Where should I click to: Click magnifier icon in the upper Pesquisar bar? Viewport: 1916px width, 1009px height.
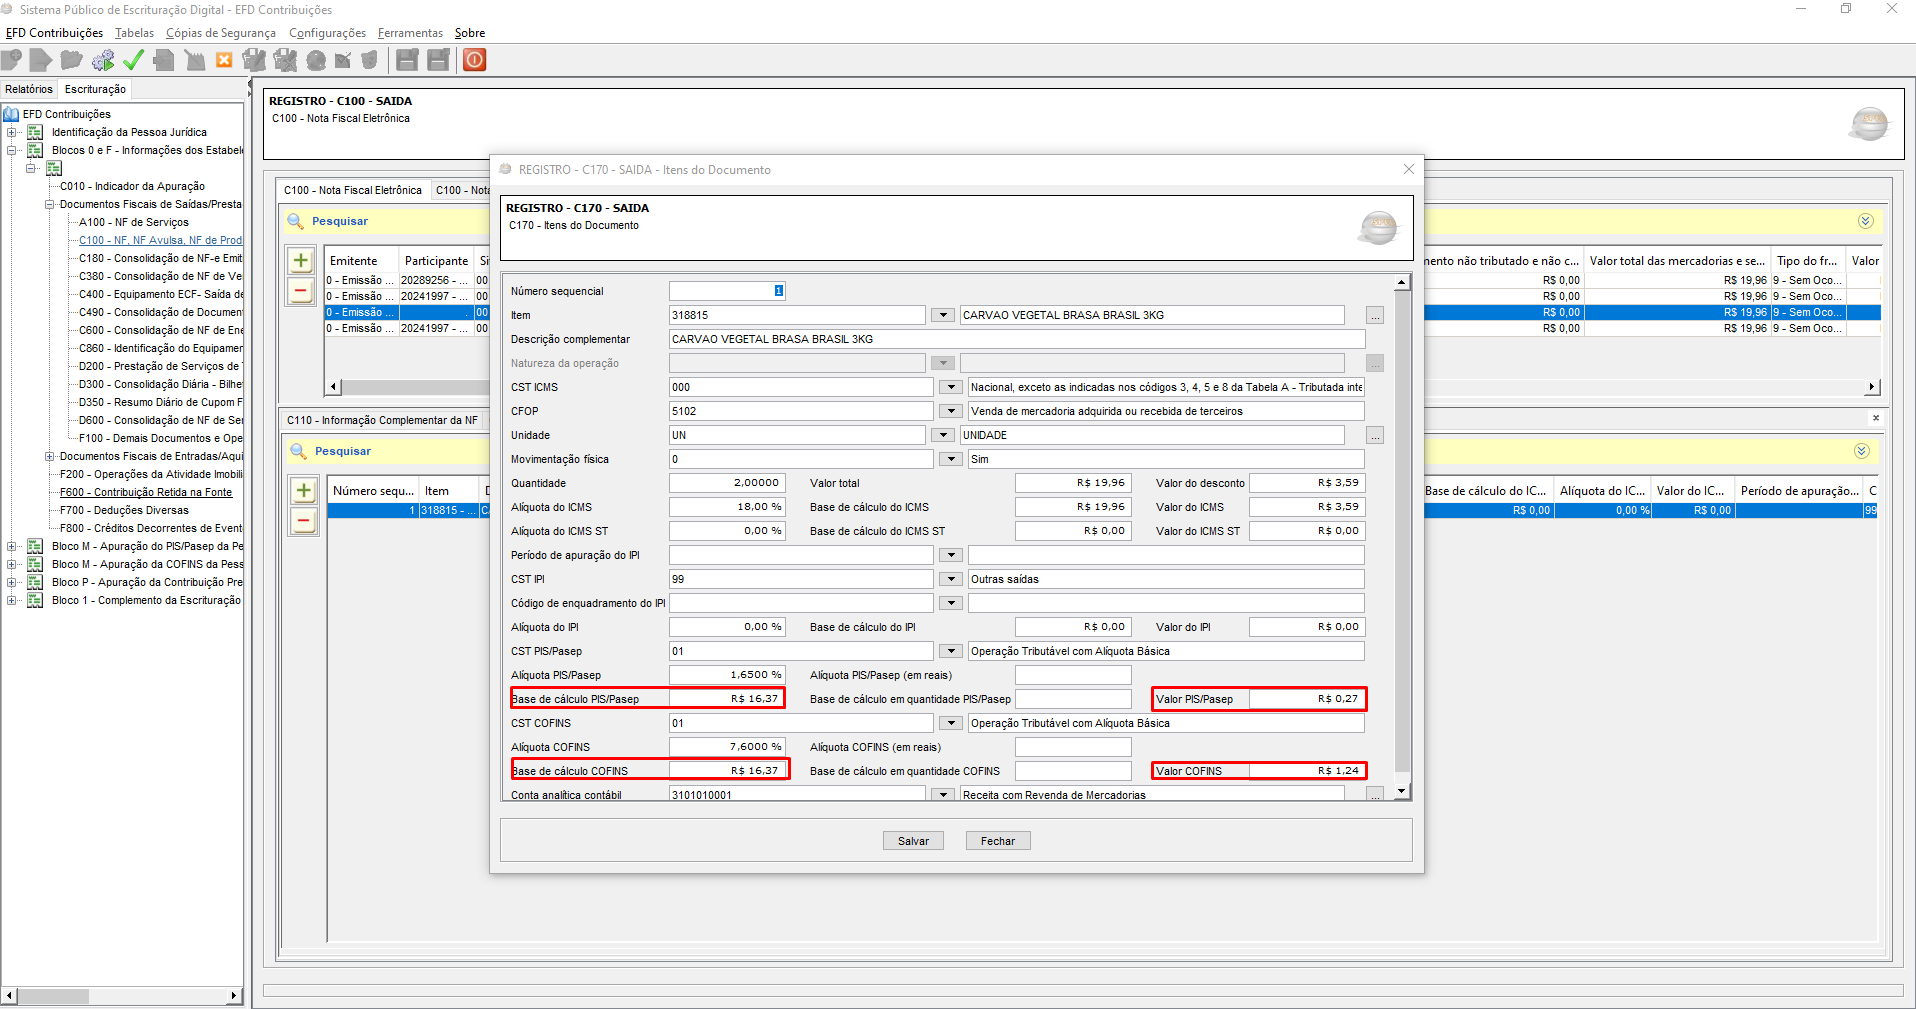(296, 221)
